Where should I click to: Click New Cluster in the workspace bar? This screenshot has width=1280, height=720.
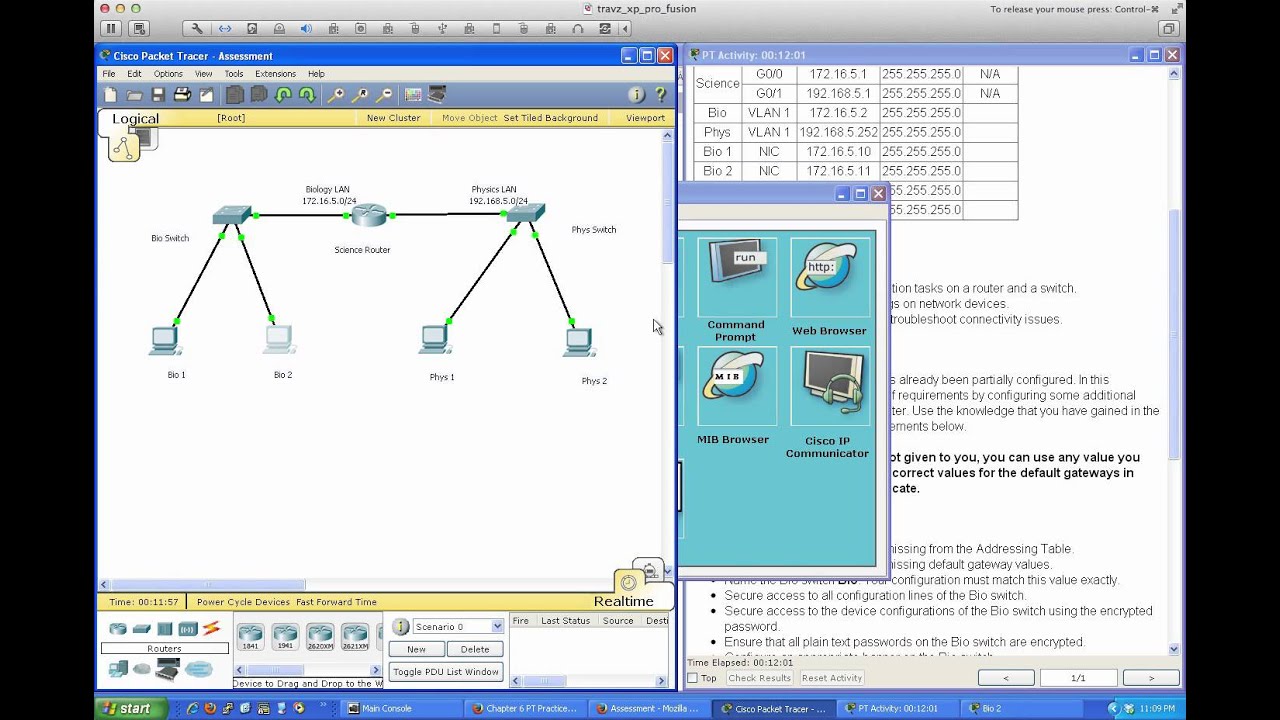[393, 118]
